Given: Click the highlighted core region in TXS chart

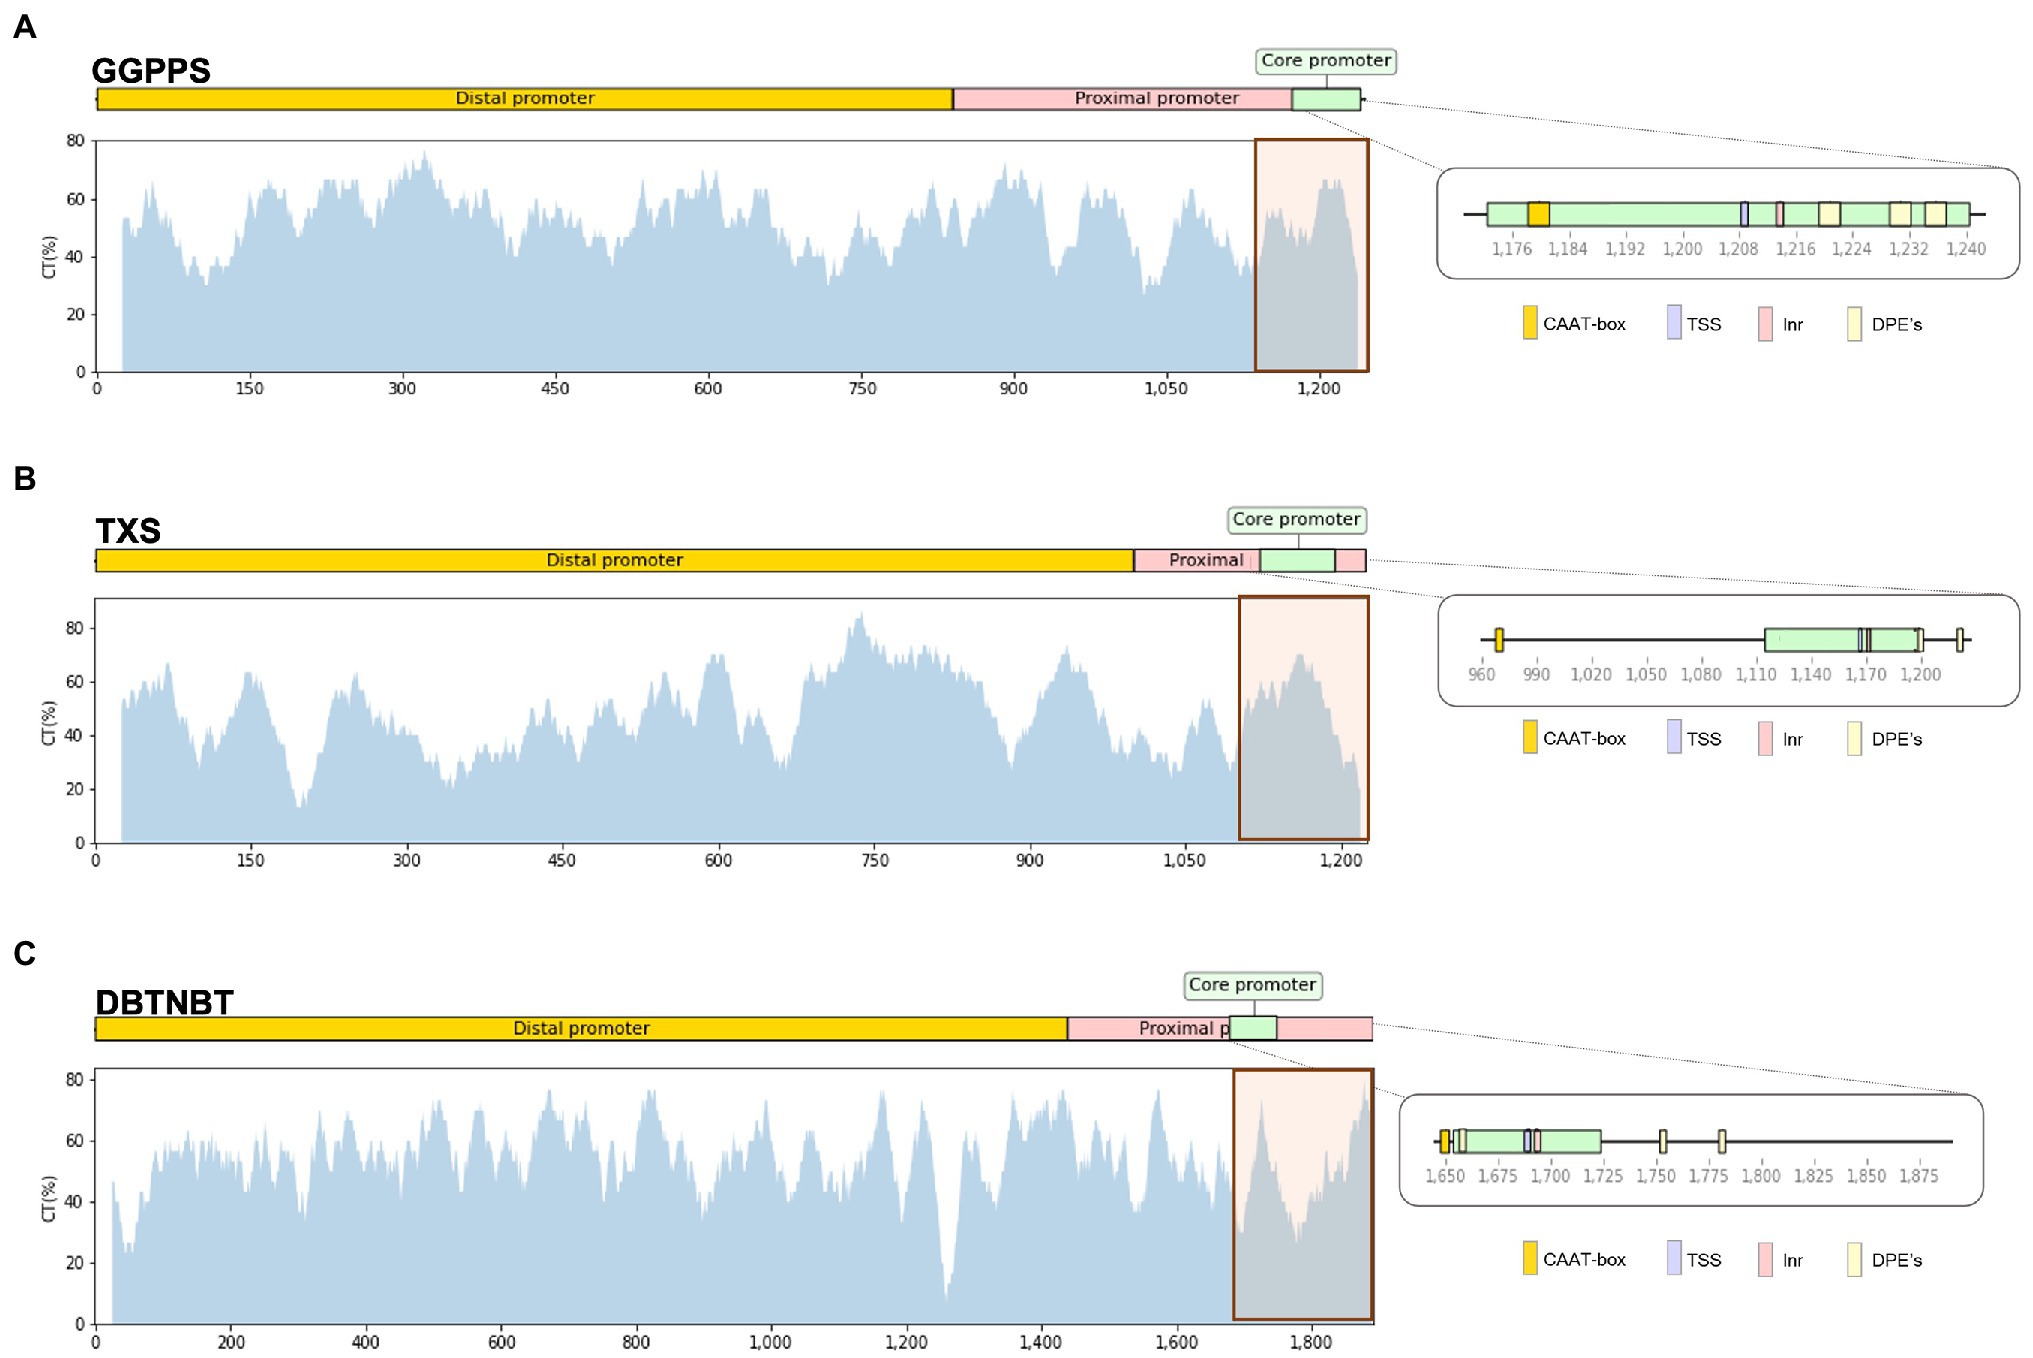Looking at the screenshot, I should point(1303,718).
